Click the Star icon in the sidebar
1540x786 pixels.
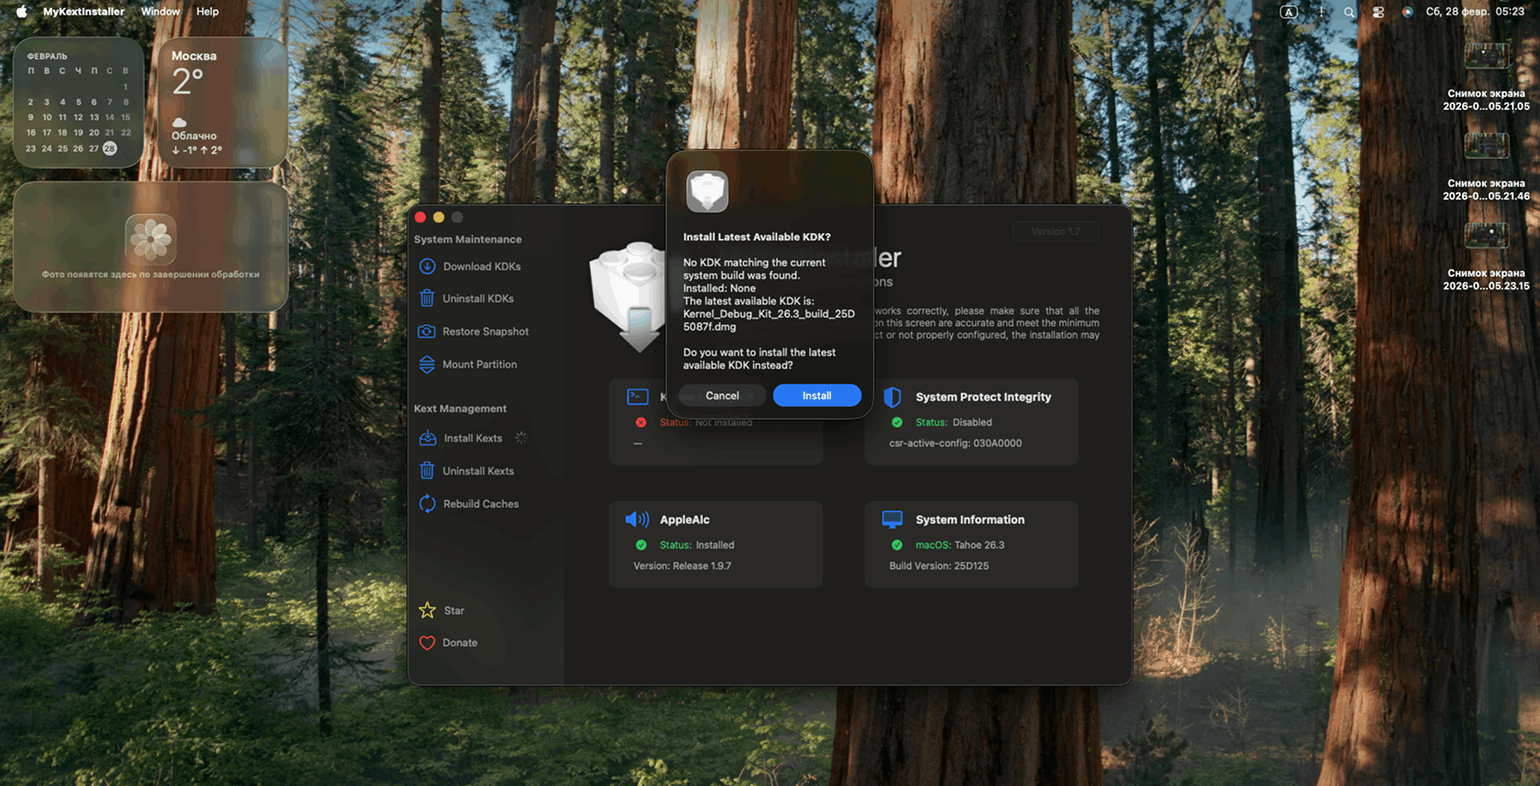(x=427, y=610)
